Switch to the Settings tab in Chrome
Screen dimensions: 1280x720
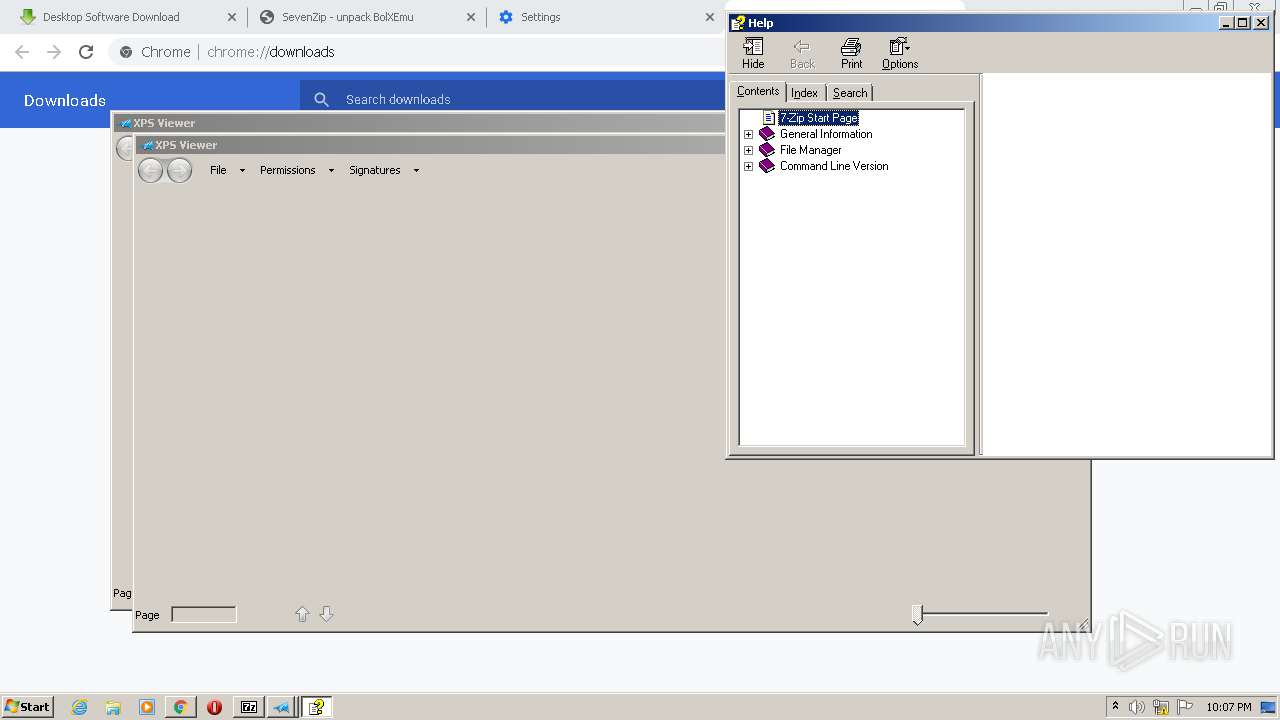540,17
